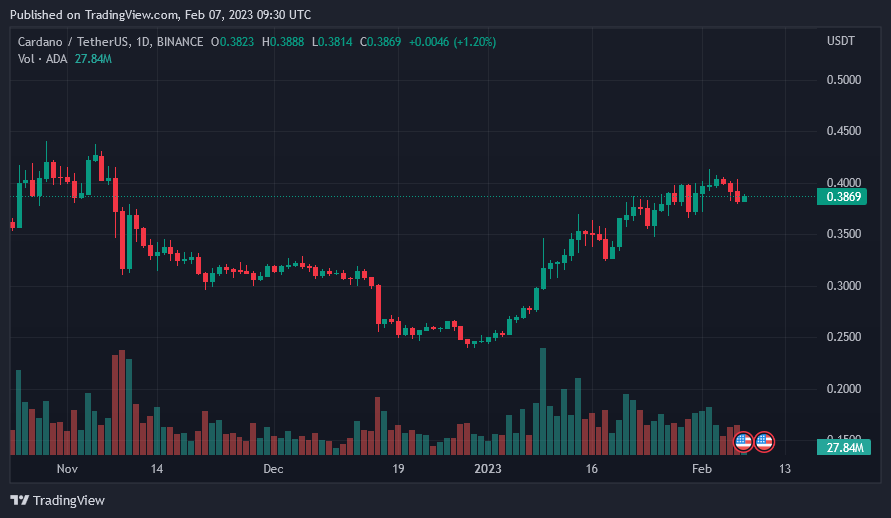This screenshot has width=891, height=518.
Task: Click the left US flag event marker
Action: pyautogui.click(x=743, y=441)
